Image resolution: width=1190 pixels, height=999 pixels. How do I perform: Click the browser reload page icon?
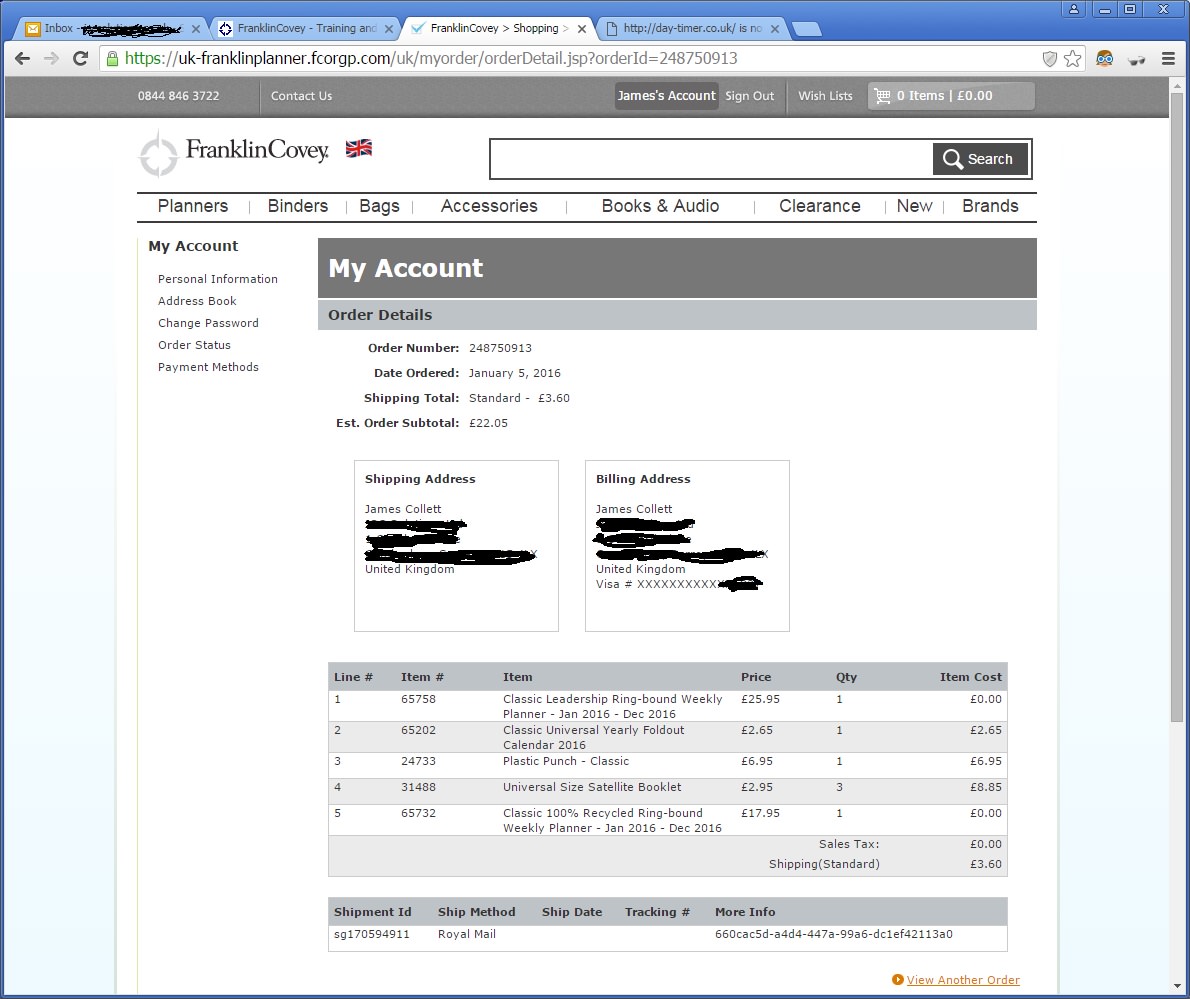tap(81, 59)
